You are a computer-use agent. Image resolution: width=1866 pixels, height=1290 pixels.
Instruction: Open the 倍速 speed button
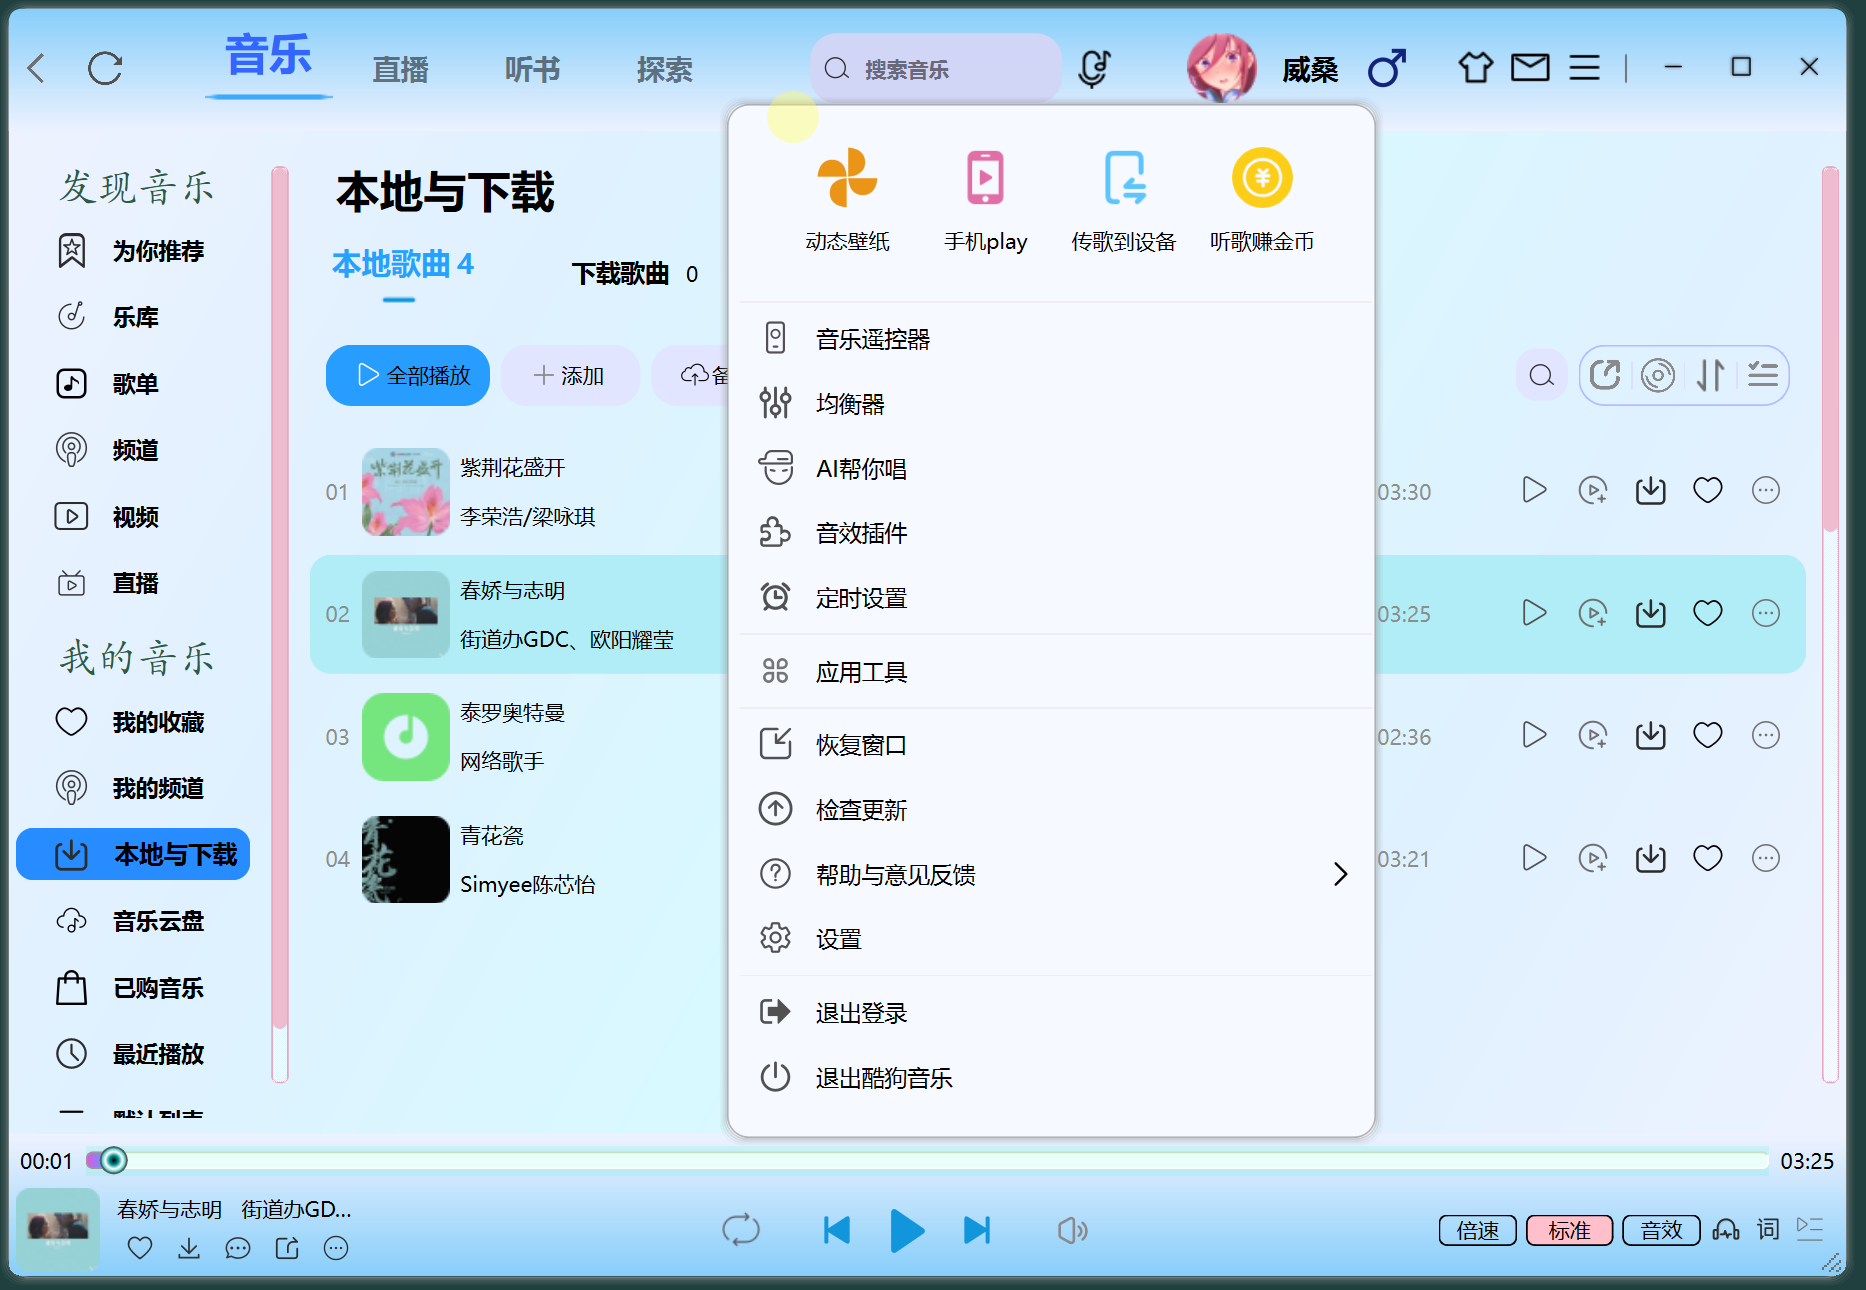[1477, 1230]
